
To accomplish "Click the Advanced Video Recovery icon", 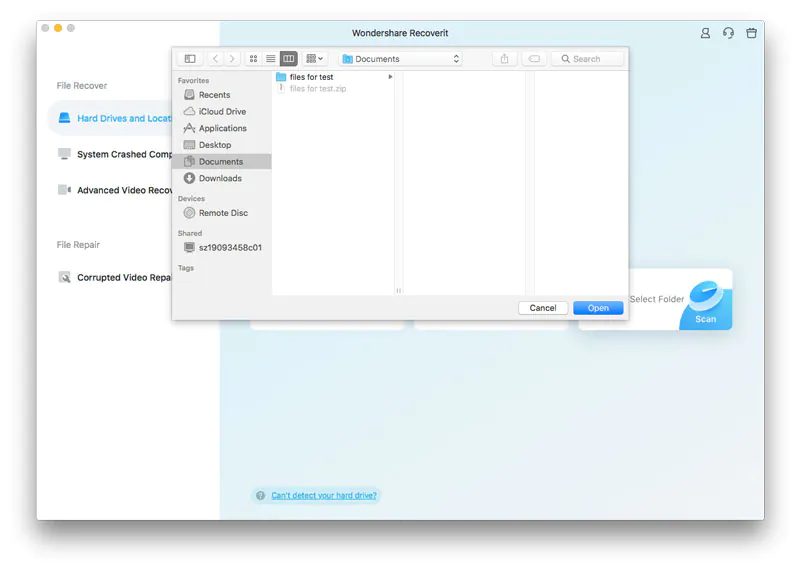I will coord(64,190).
